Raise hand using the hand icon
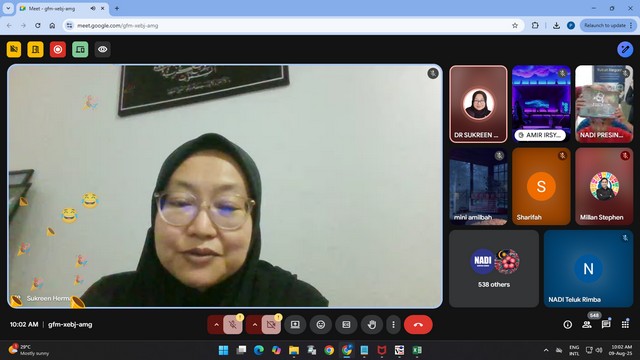Screen dimensions: 640x360 [371, 325]
